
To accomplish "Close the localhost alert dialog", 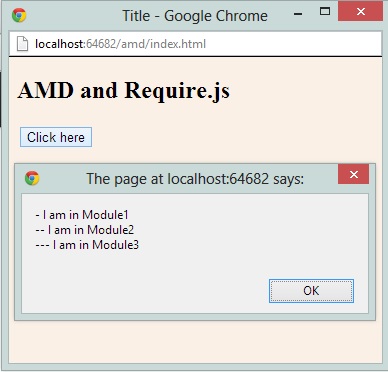I will [354, 174].
